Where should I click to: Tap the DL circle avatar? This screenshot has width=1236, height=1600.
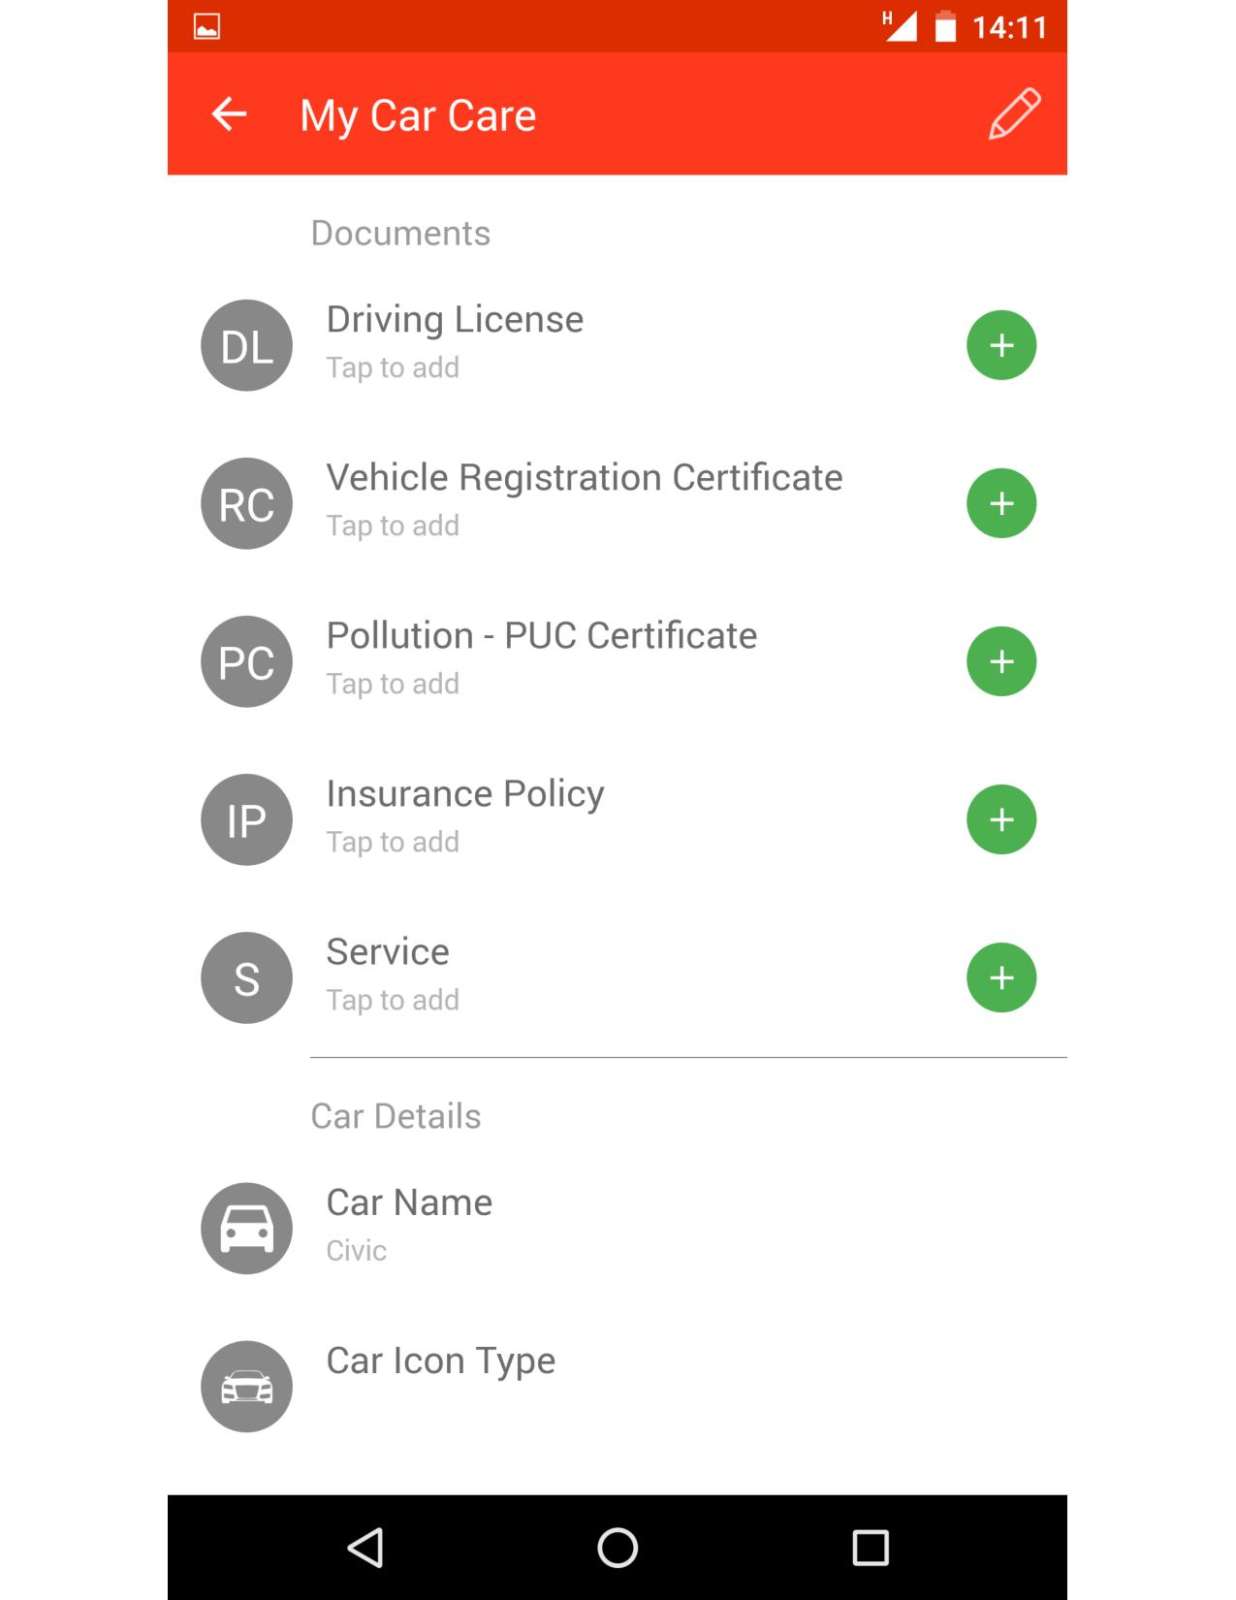(247, 345)
